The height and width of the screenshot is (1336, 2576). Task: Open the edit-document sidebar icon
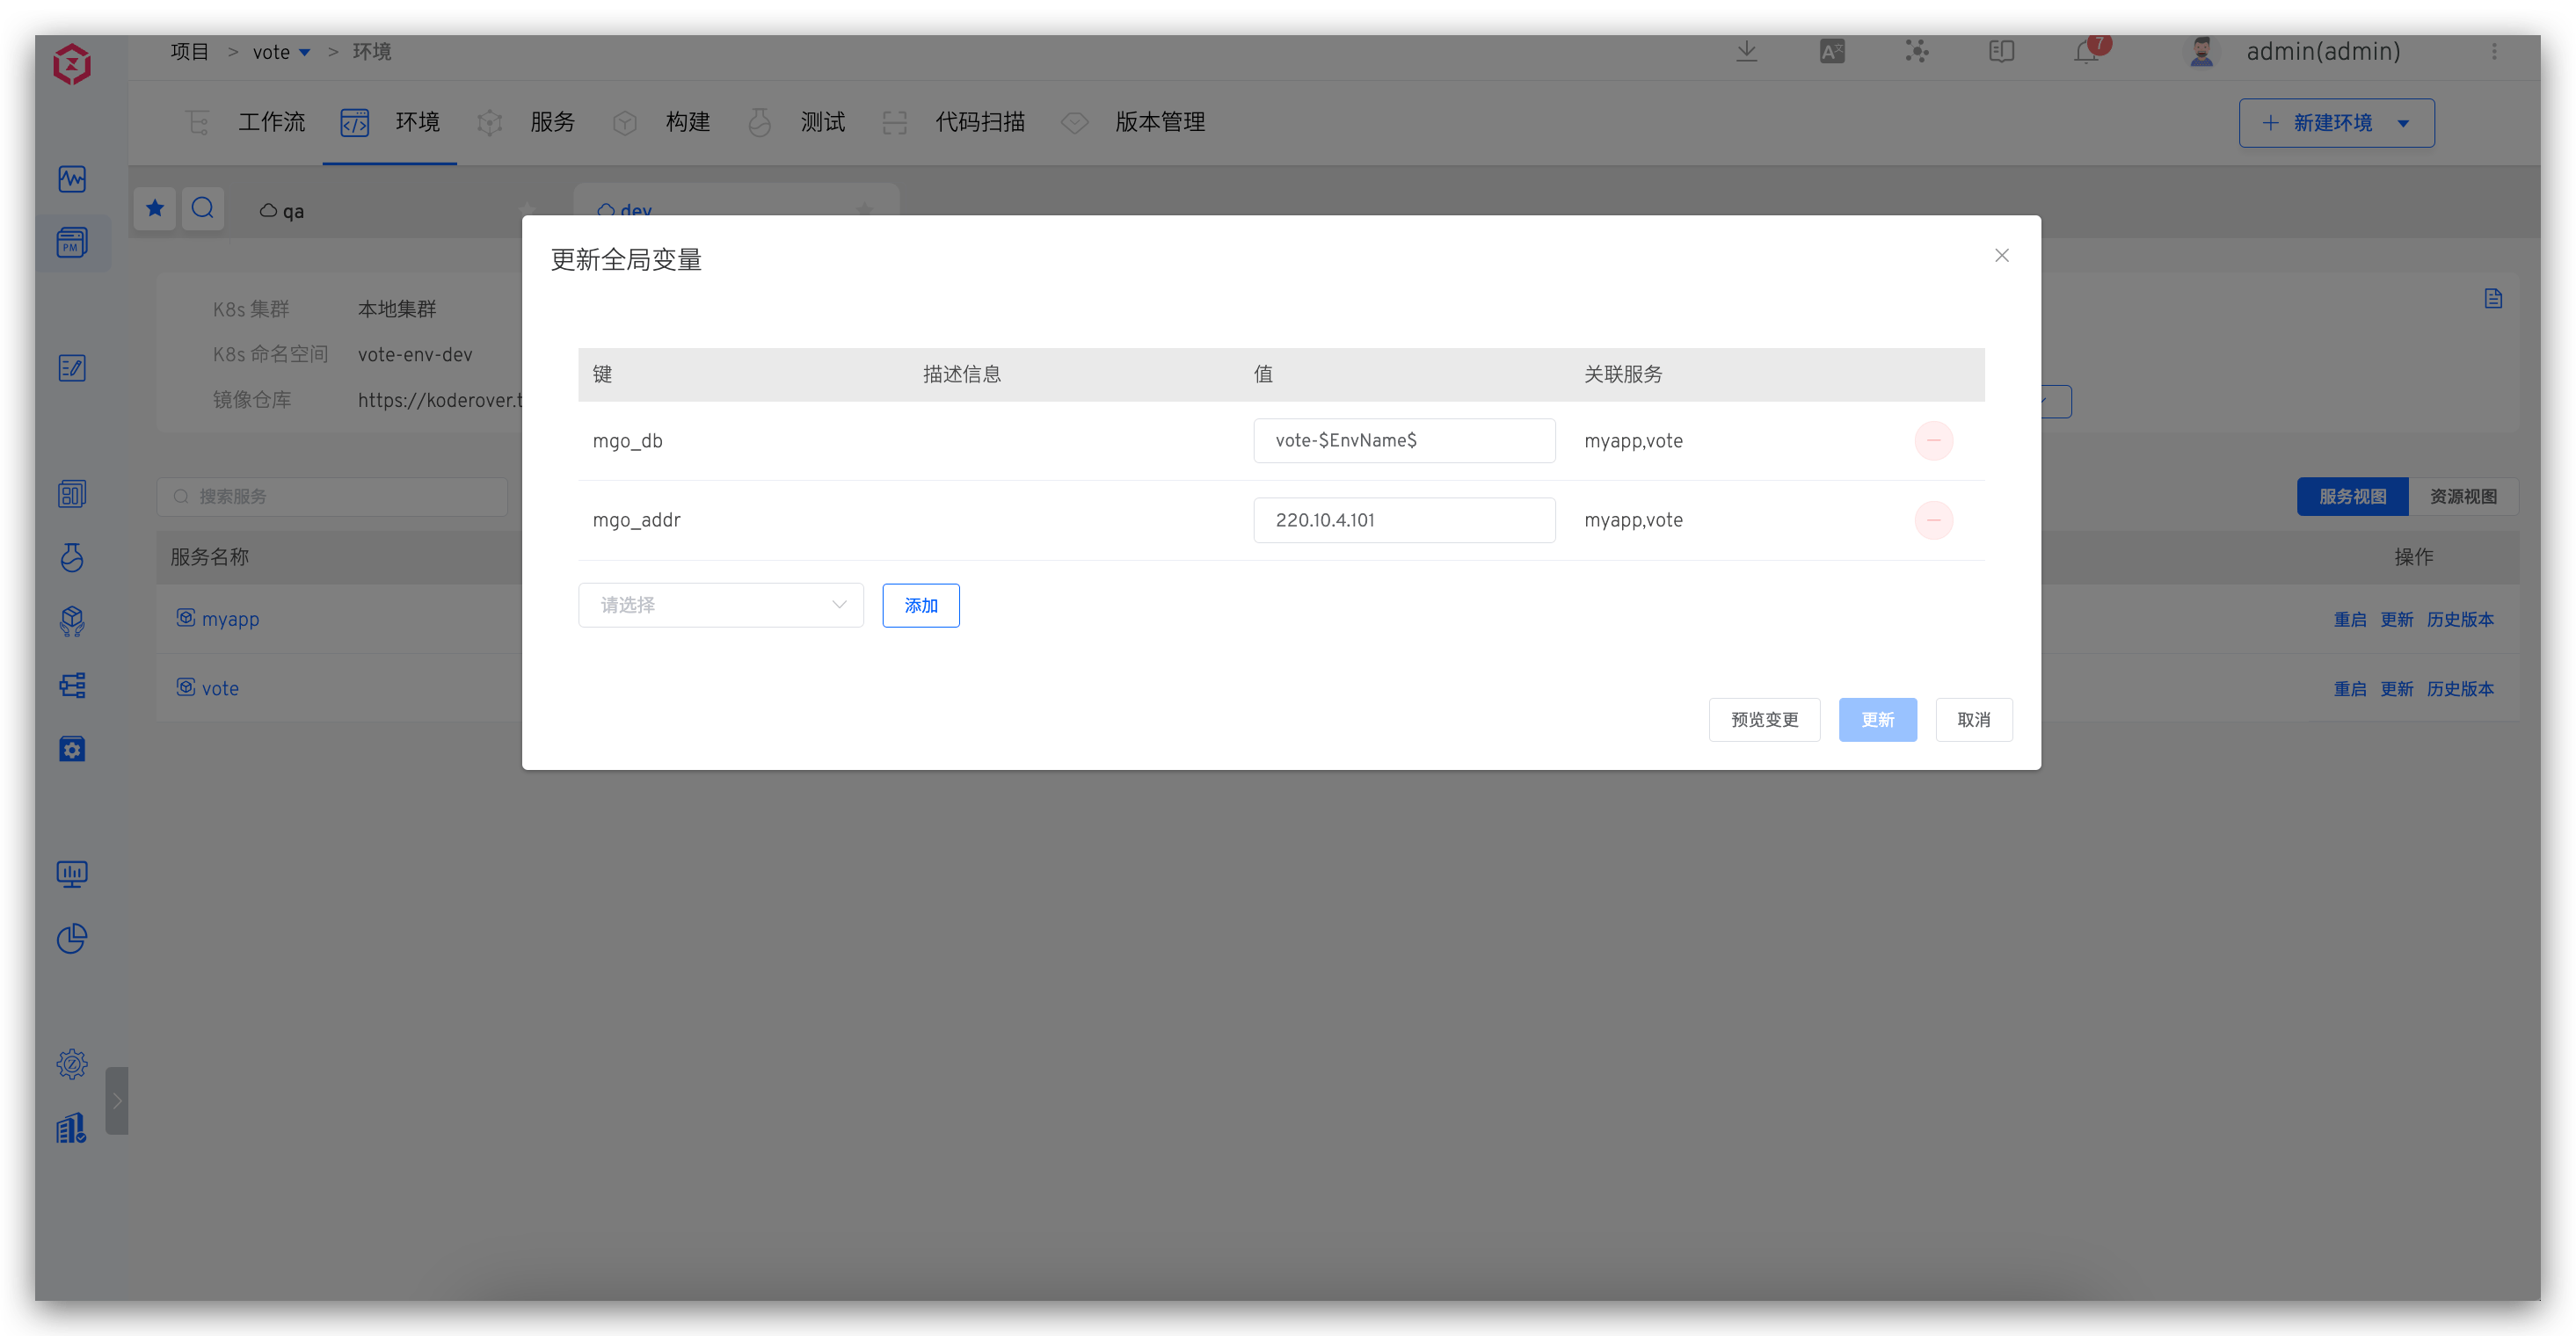72,368
